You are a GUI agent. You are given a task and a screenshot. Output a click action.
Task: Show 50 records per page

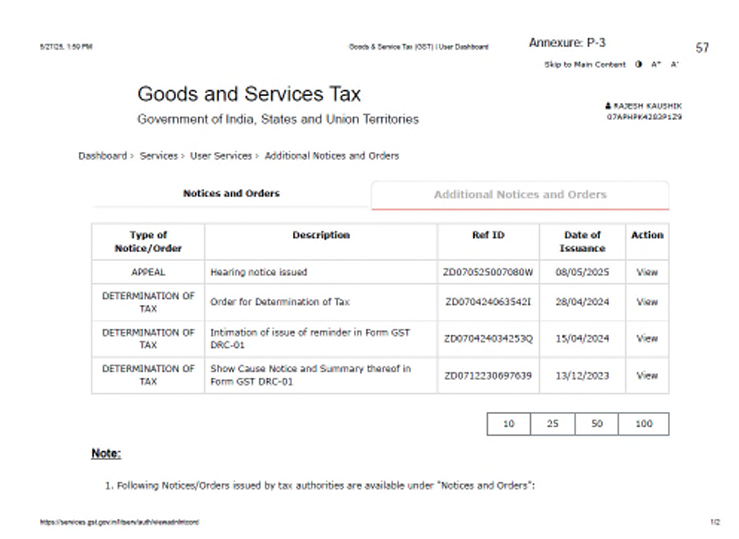point(597,424)
